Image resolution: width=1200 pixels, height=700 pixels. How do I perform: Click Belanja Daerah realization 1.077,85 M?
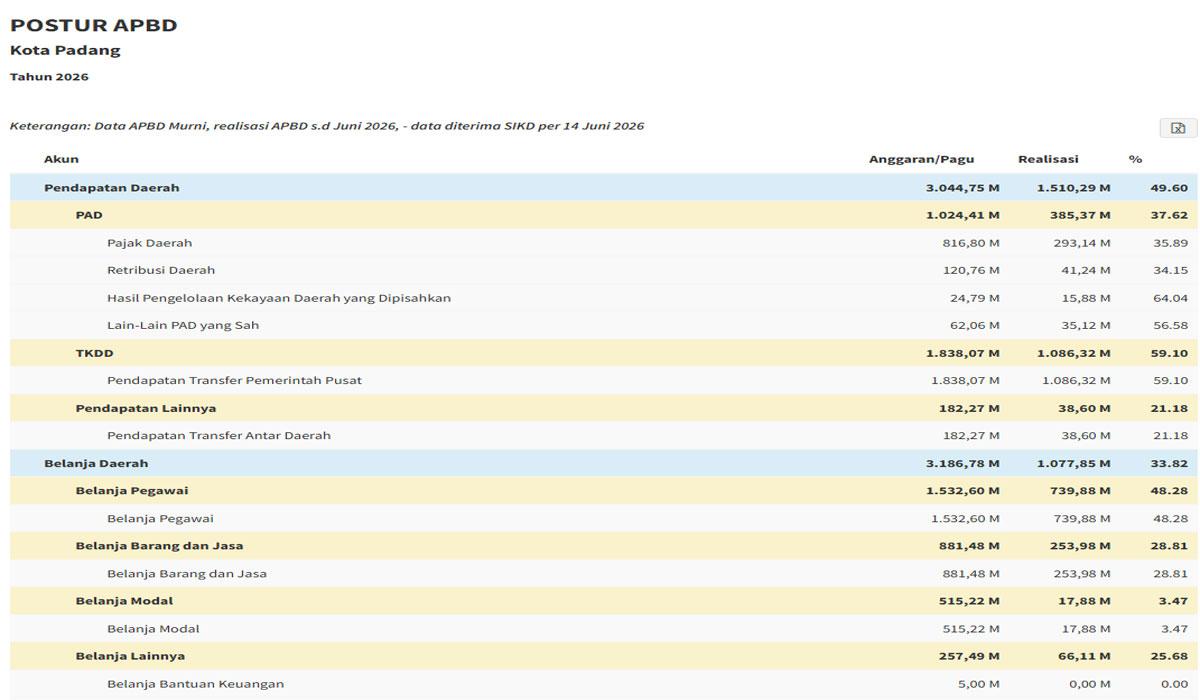tap(1073, 463)
